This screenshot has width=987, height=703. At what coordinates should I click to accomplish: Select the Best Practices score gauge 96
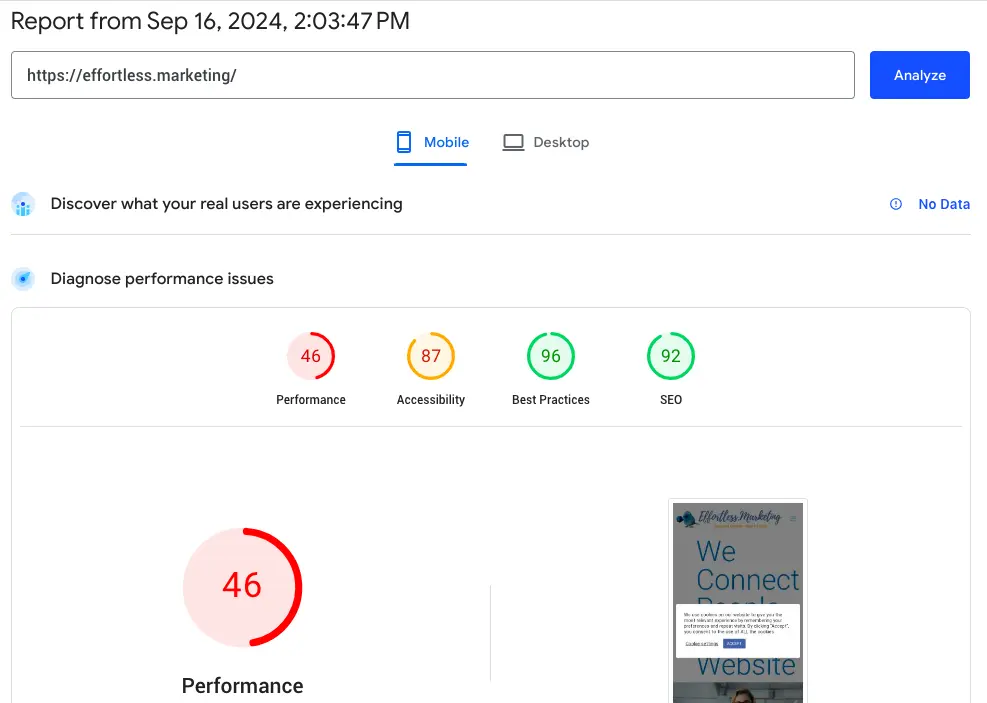tap(551, 356)
